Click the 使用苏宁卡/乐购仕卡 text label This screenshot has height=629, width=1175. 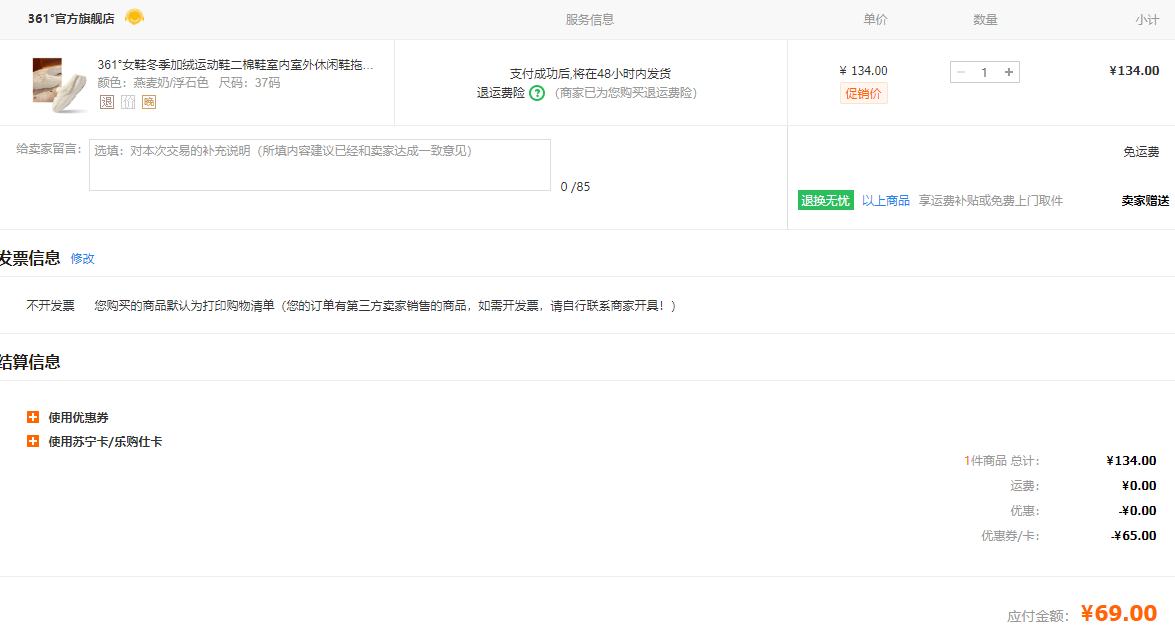coord(105,441)
